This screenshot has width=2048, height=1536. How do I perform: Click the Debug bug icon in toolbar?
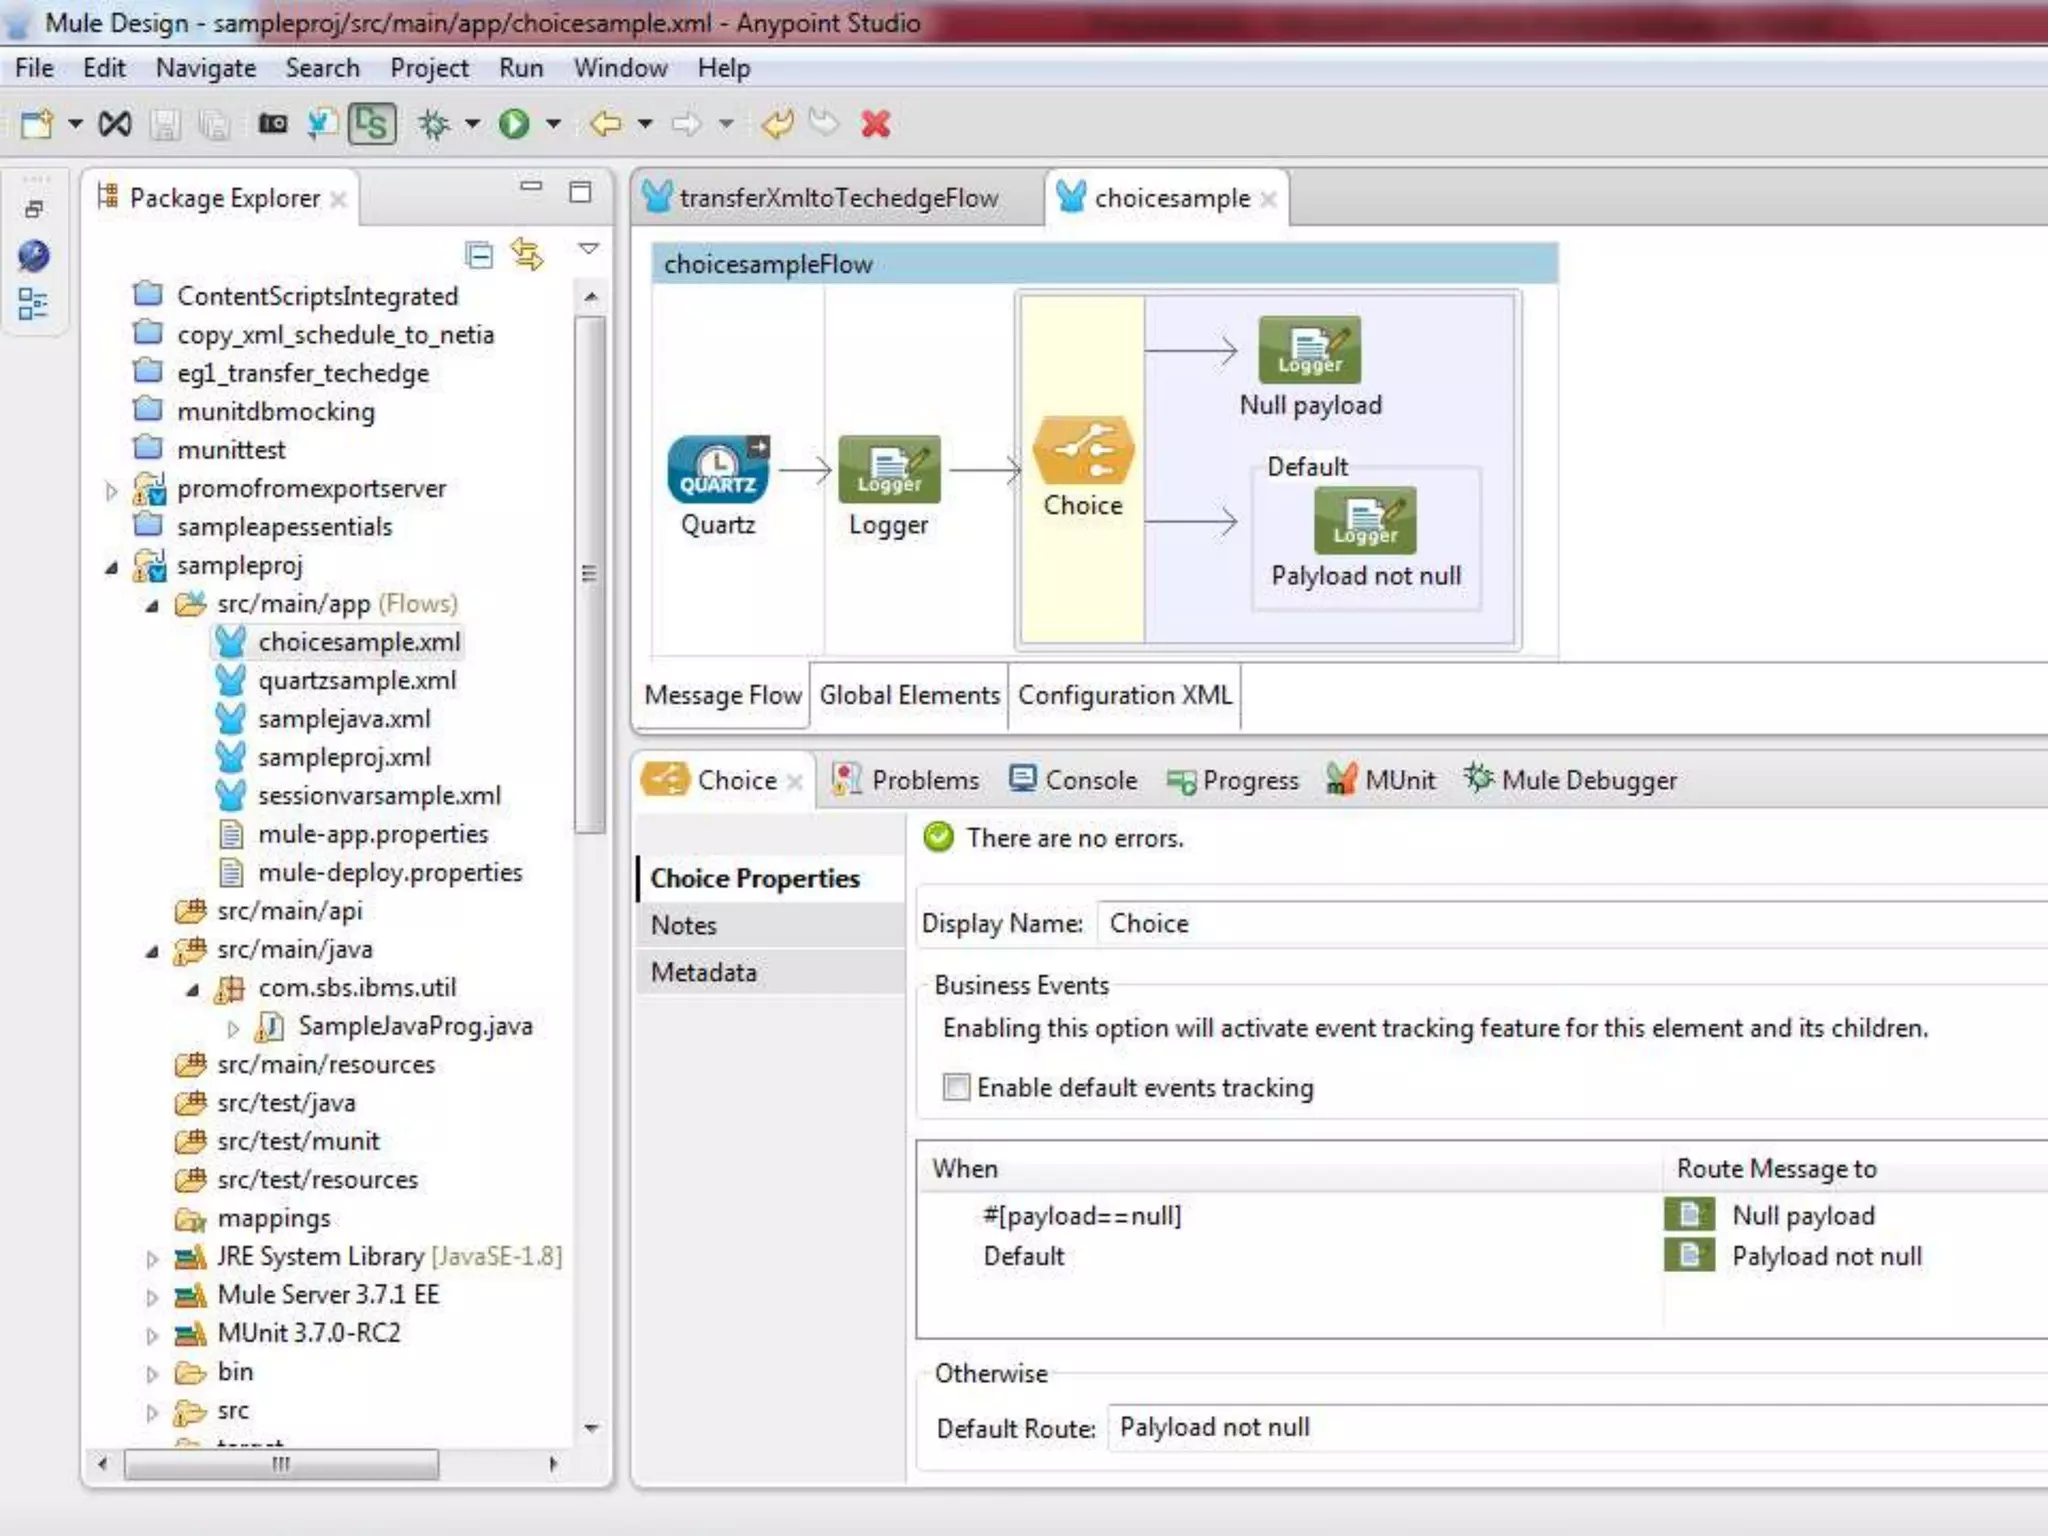(x=434, y=124)
